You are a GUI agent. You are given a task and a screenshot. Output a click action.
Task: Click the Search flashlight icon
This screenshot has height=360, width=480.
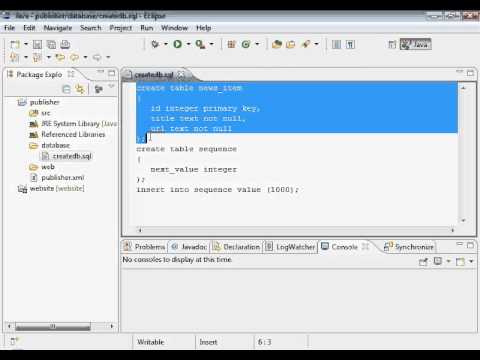(x=306, y=44)
